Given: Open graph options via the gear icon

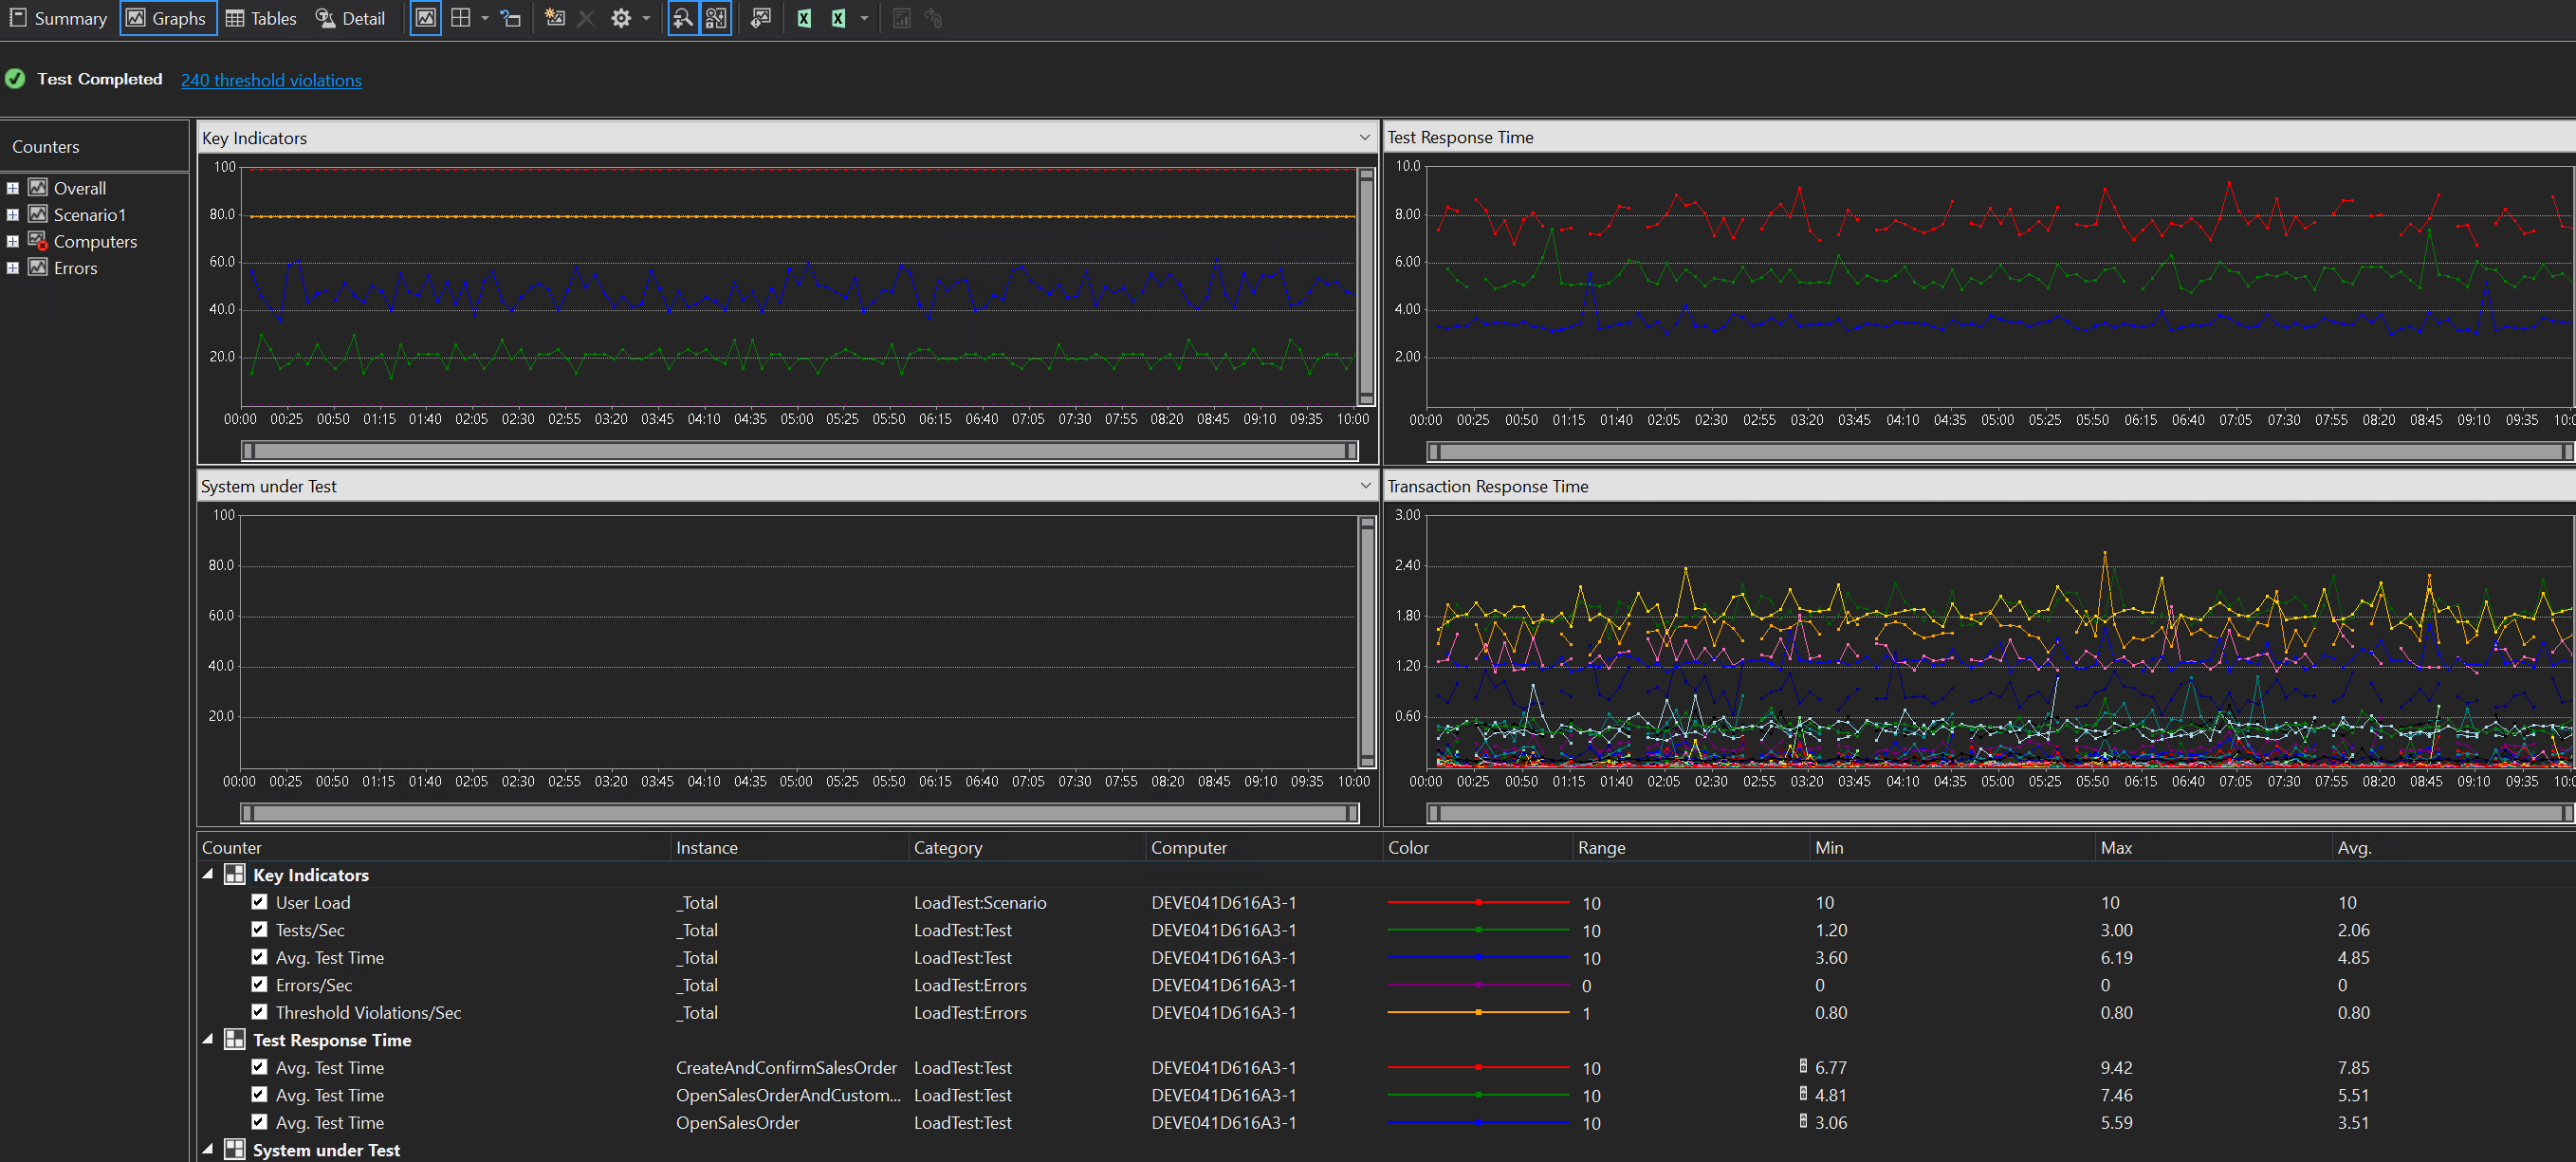Looking at the screenshot, I should [x=621, y=18].
